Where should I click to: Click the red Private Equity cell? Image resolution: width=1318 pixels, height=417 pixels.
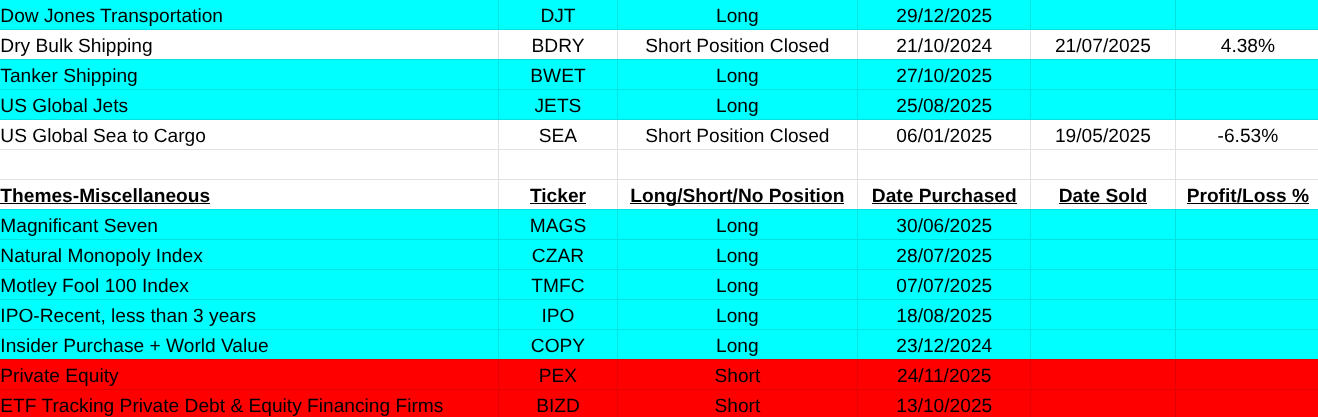click(60, 376)
